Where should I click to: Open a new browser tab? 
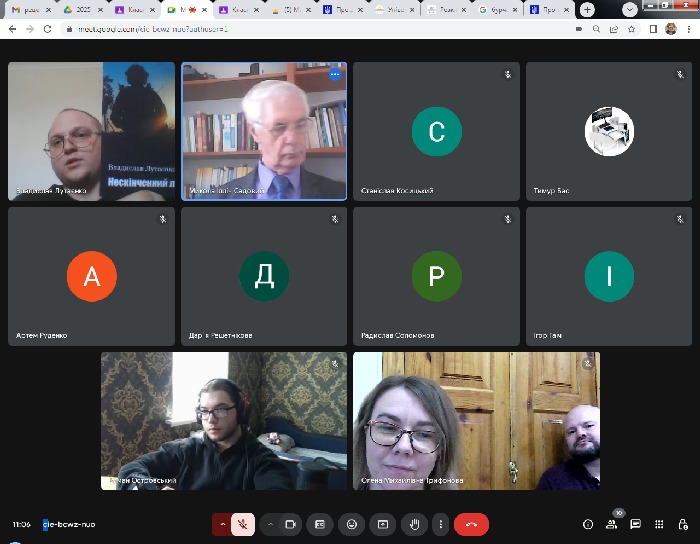[x=587, y=9]
